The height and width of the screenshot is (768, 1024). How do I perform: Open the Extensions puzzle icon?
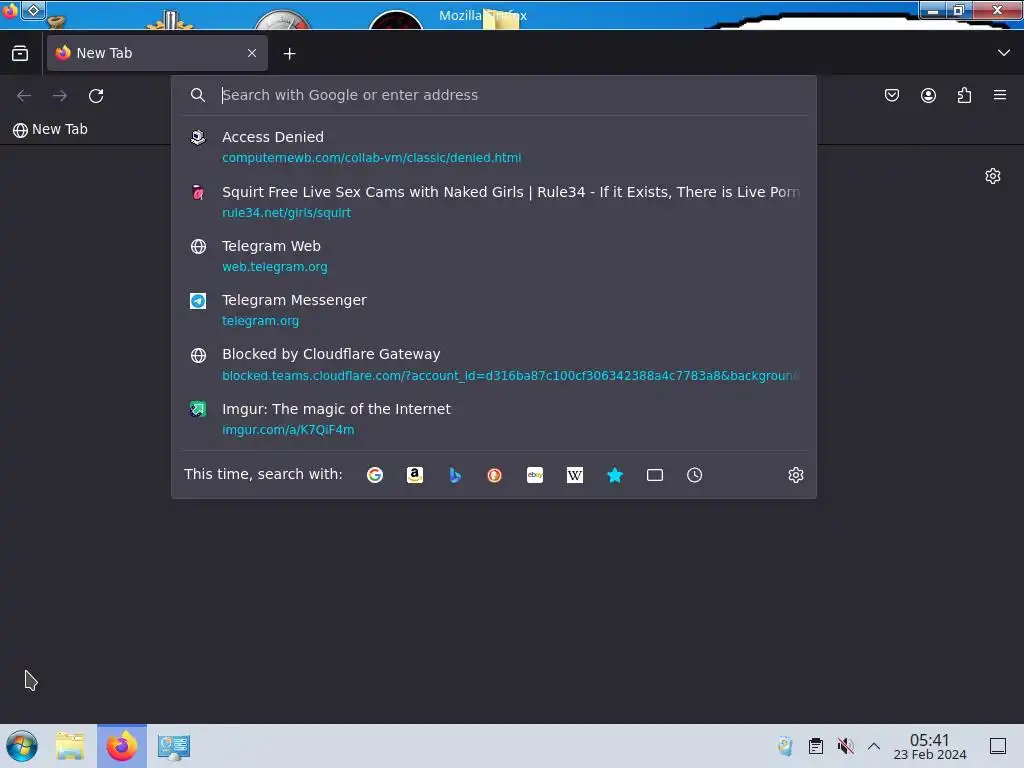(964, 95)
